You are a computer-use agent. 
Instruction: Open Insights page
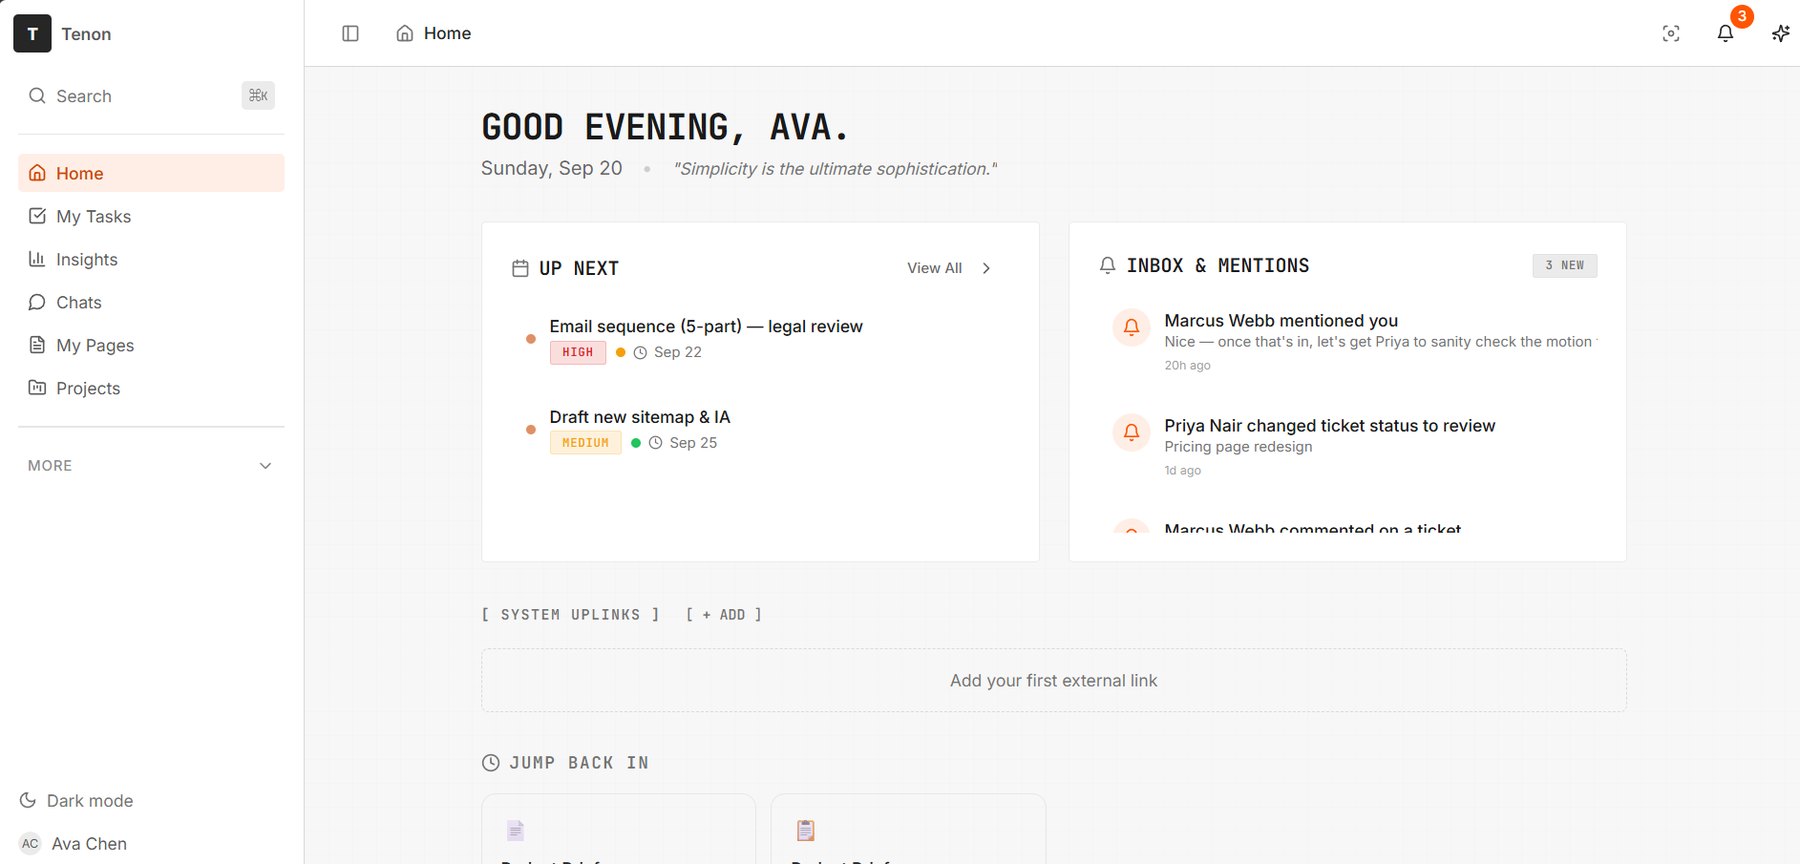[x=151, y=259]
